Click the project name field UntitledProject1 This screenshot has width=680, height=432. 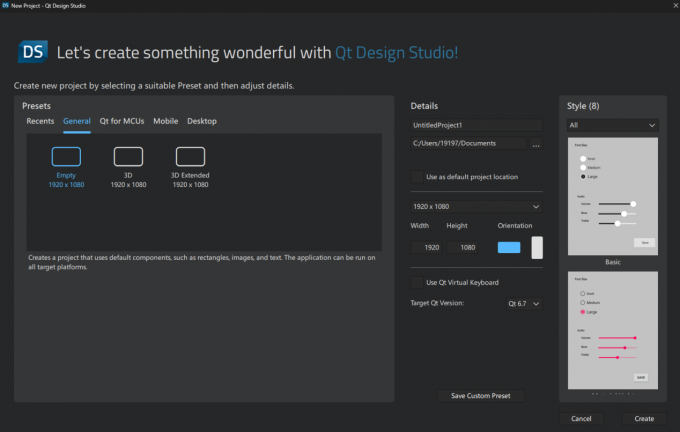(476, 125)
